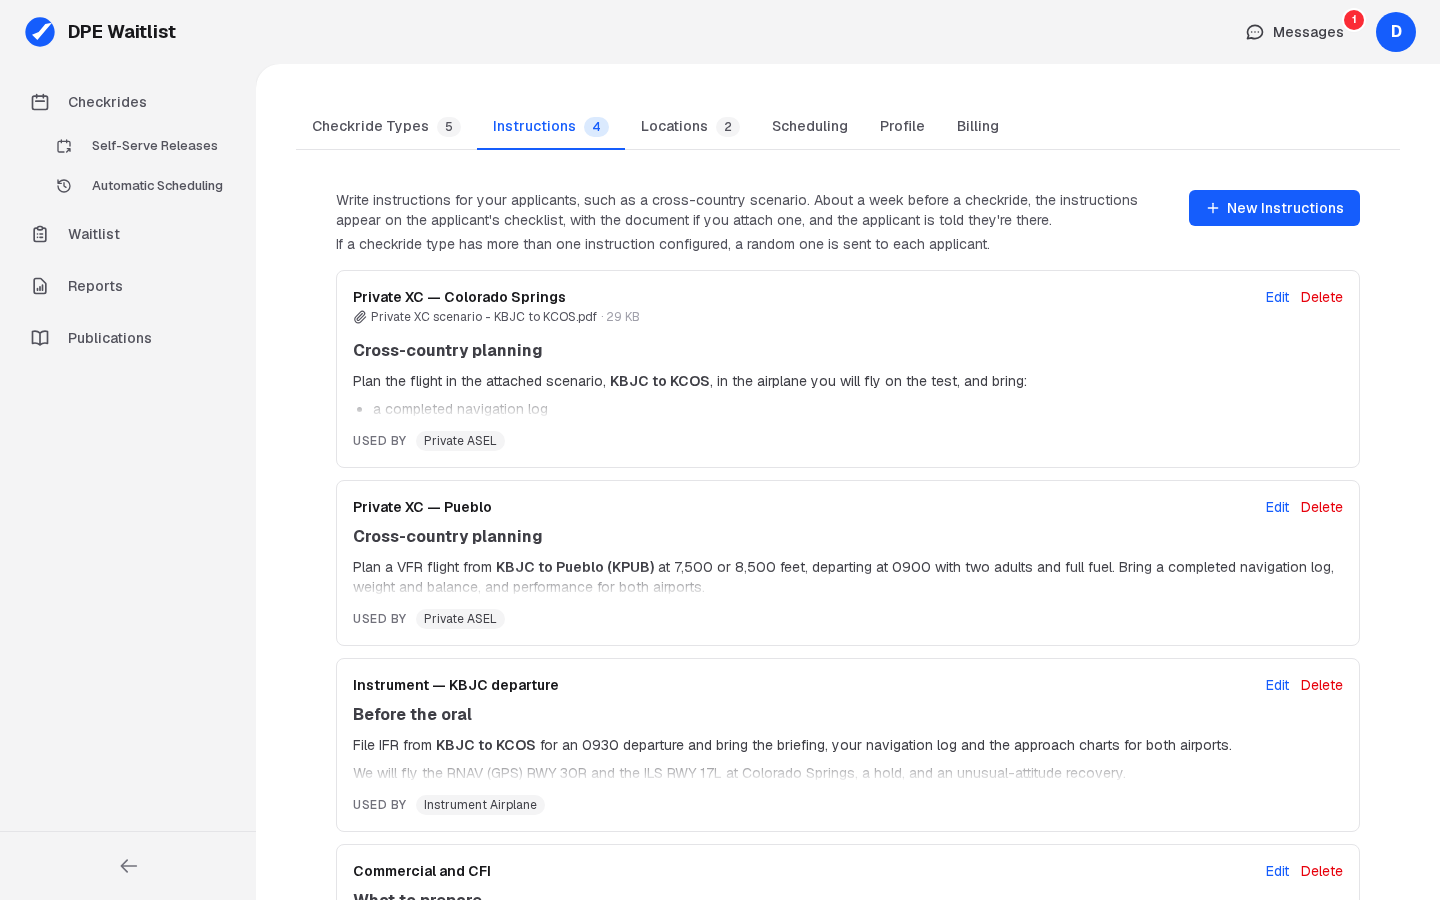Click the Messages speech bubble icon

[x=1255, y=32]
